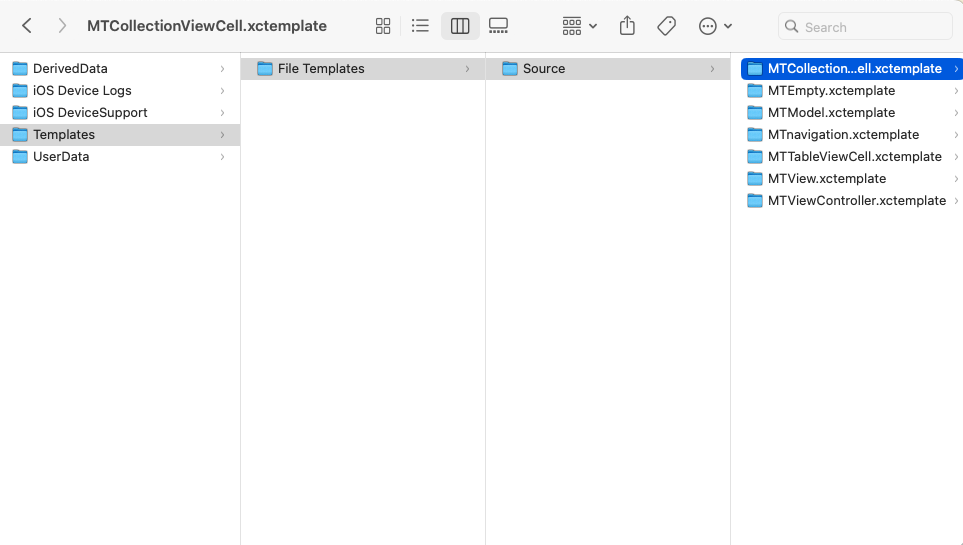Click the UserData name text
Screen dimensions: 963x545
[61, 157]
